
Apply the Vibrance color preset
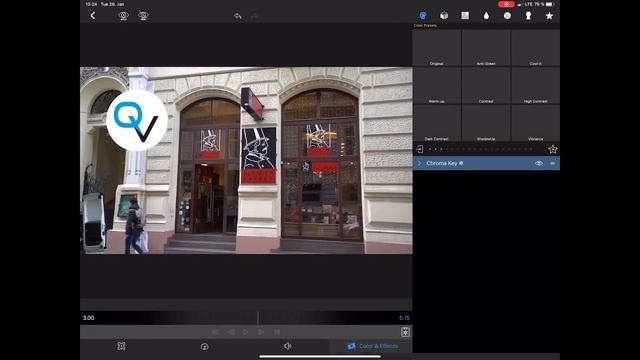tap(536, 123)
